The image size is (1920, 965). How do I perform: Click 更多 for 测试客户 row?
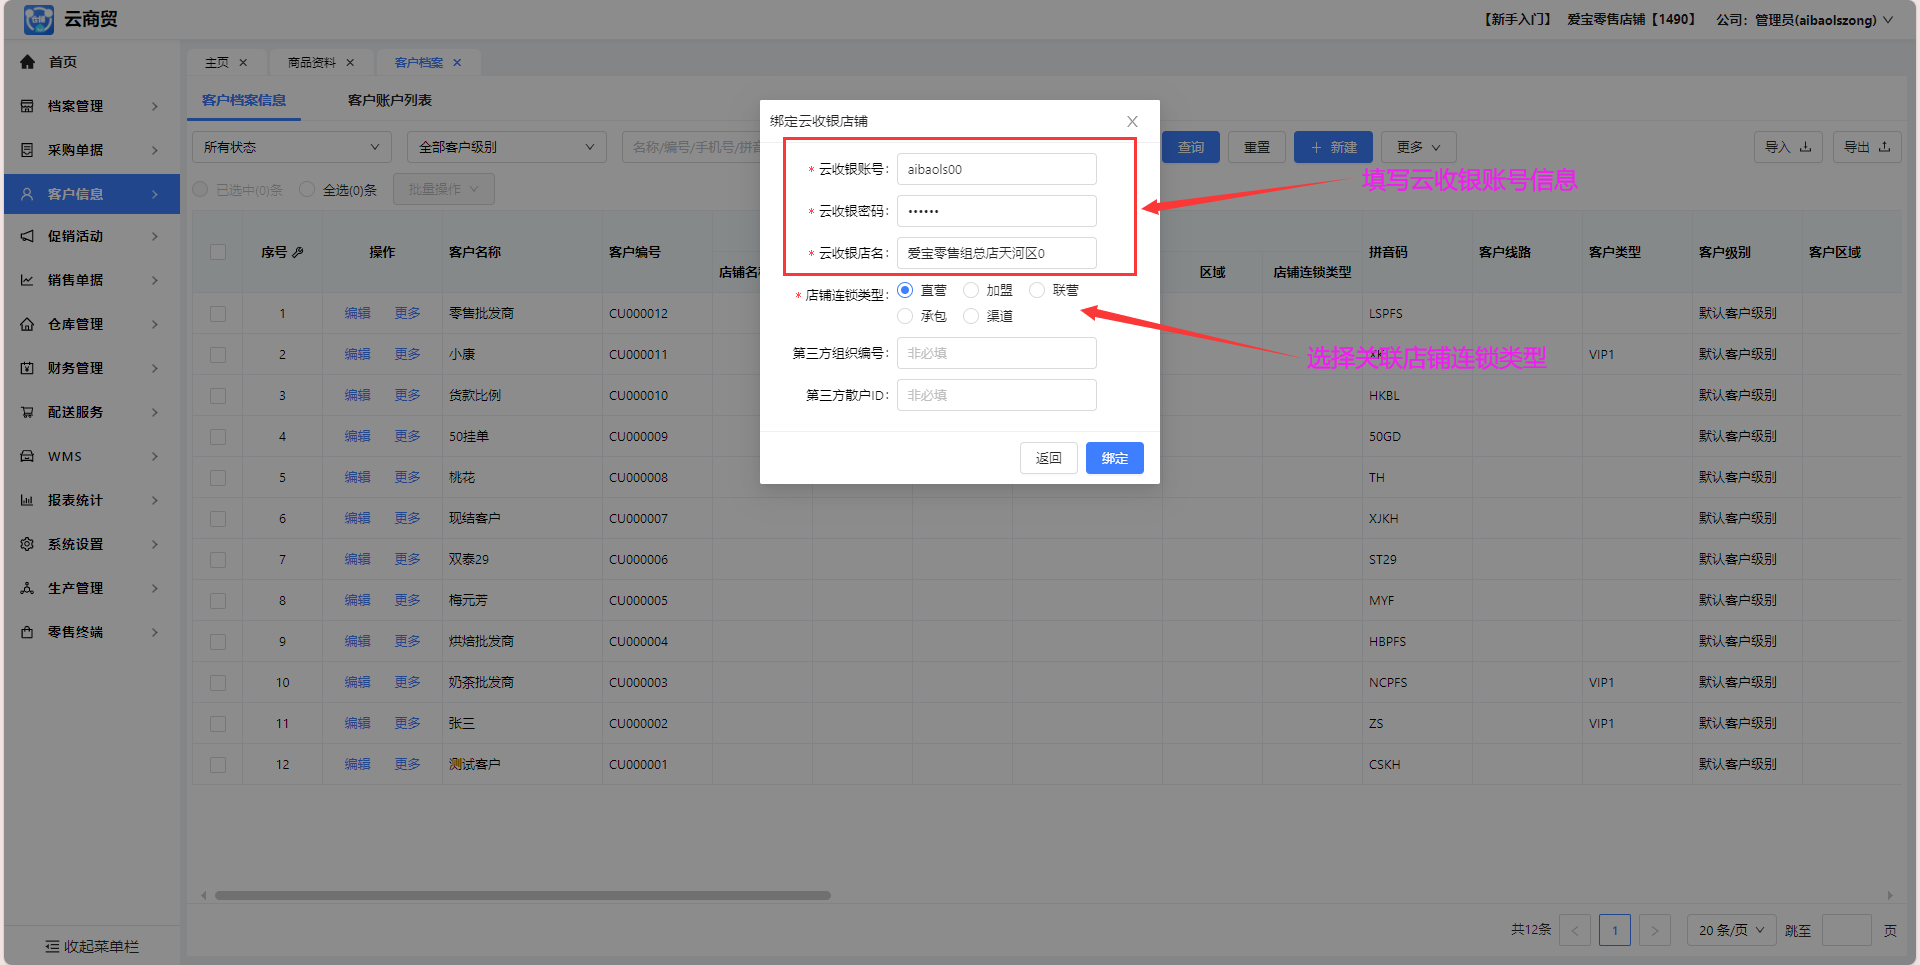408,764
